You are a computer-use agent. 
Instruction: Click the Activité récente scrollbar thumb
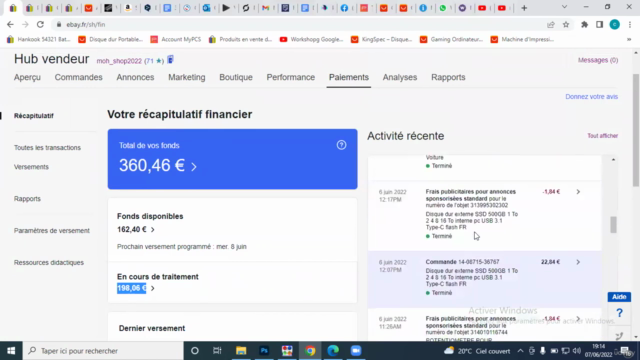[x=613, y=224]
